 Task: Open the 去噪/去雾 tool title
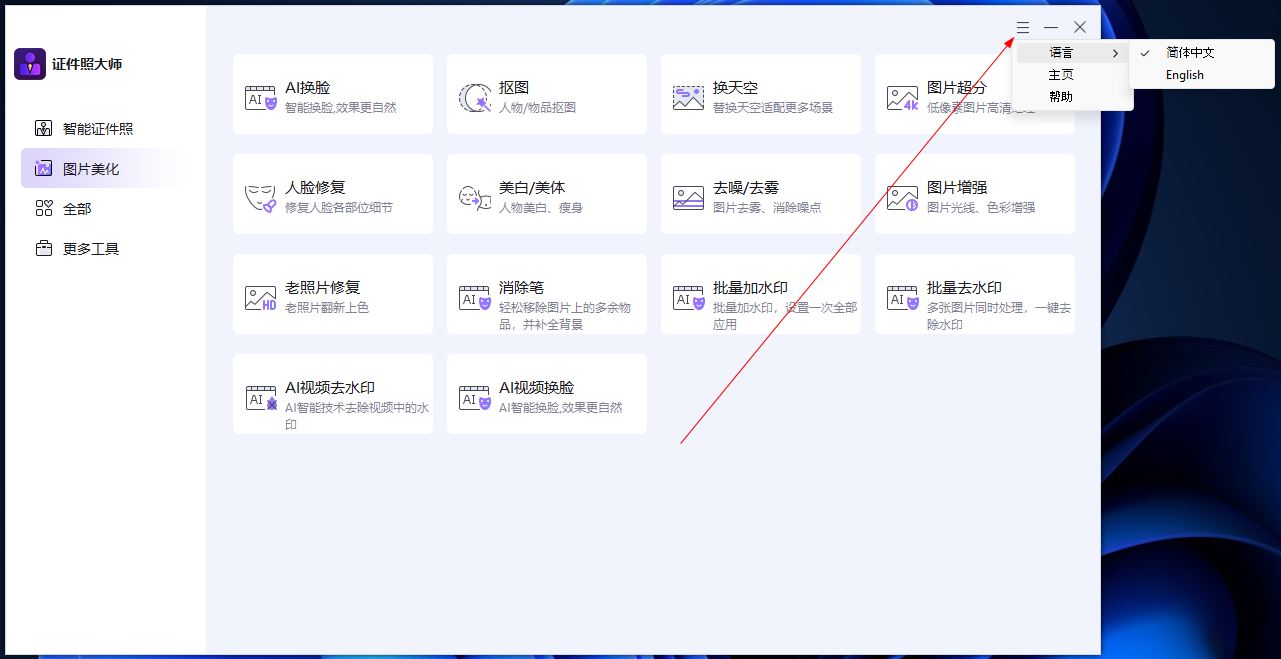746,188
